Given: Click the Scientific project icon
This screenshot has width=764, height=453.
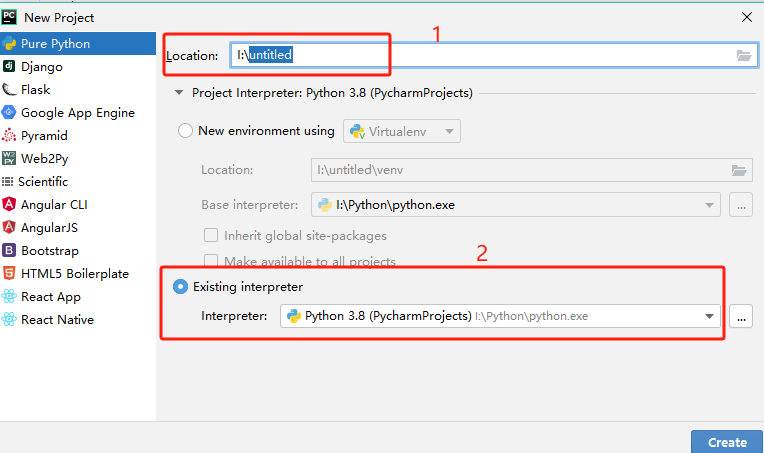Looking at the screenshot, I should point(7,182).
